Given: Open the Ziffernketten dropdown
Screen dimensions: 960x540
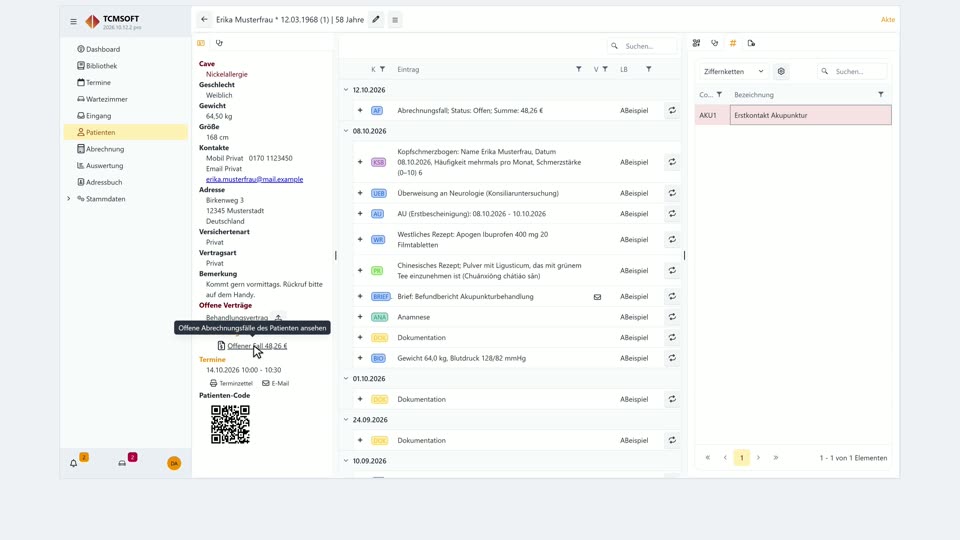Looking at the screenshot, I should [x=733, y=72].
